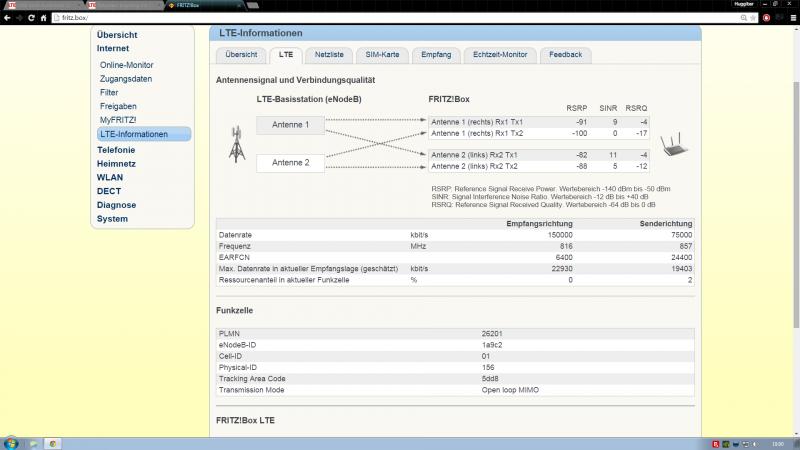Open the Feedback tab
The width and height of the screenshot is (800, 450).
coord(565,55)
